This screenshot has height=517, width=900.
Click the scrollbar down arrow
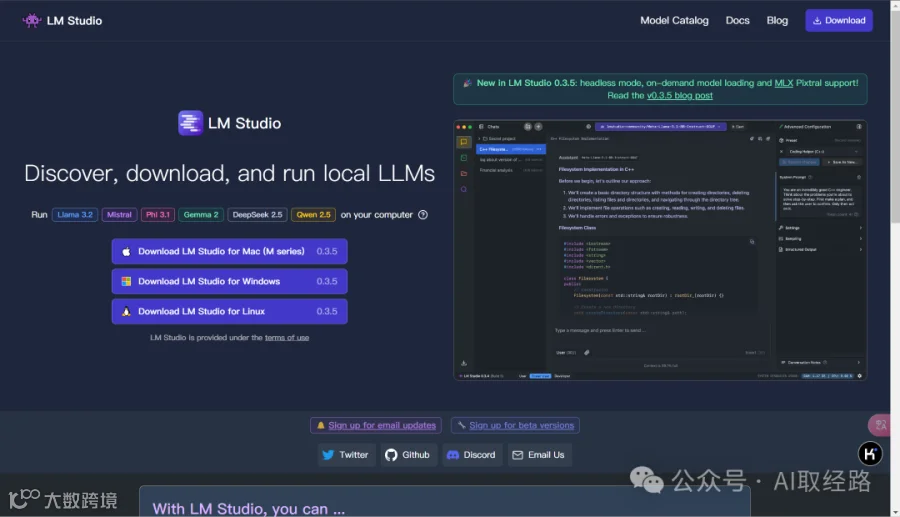tap(895, 511)
